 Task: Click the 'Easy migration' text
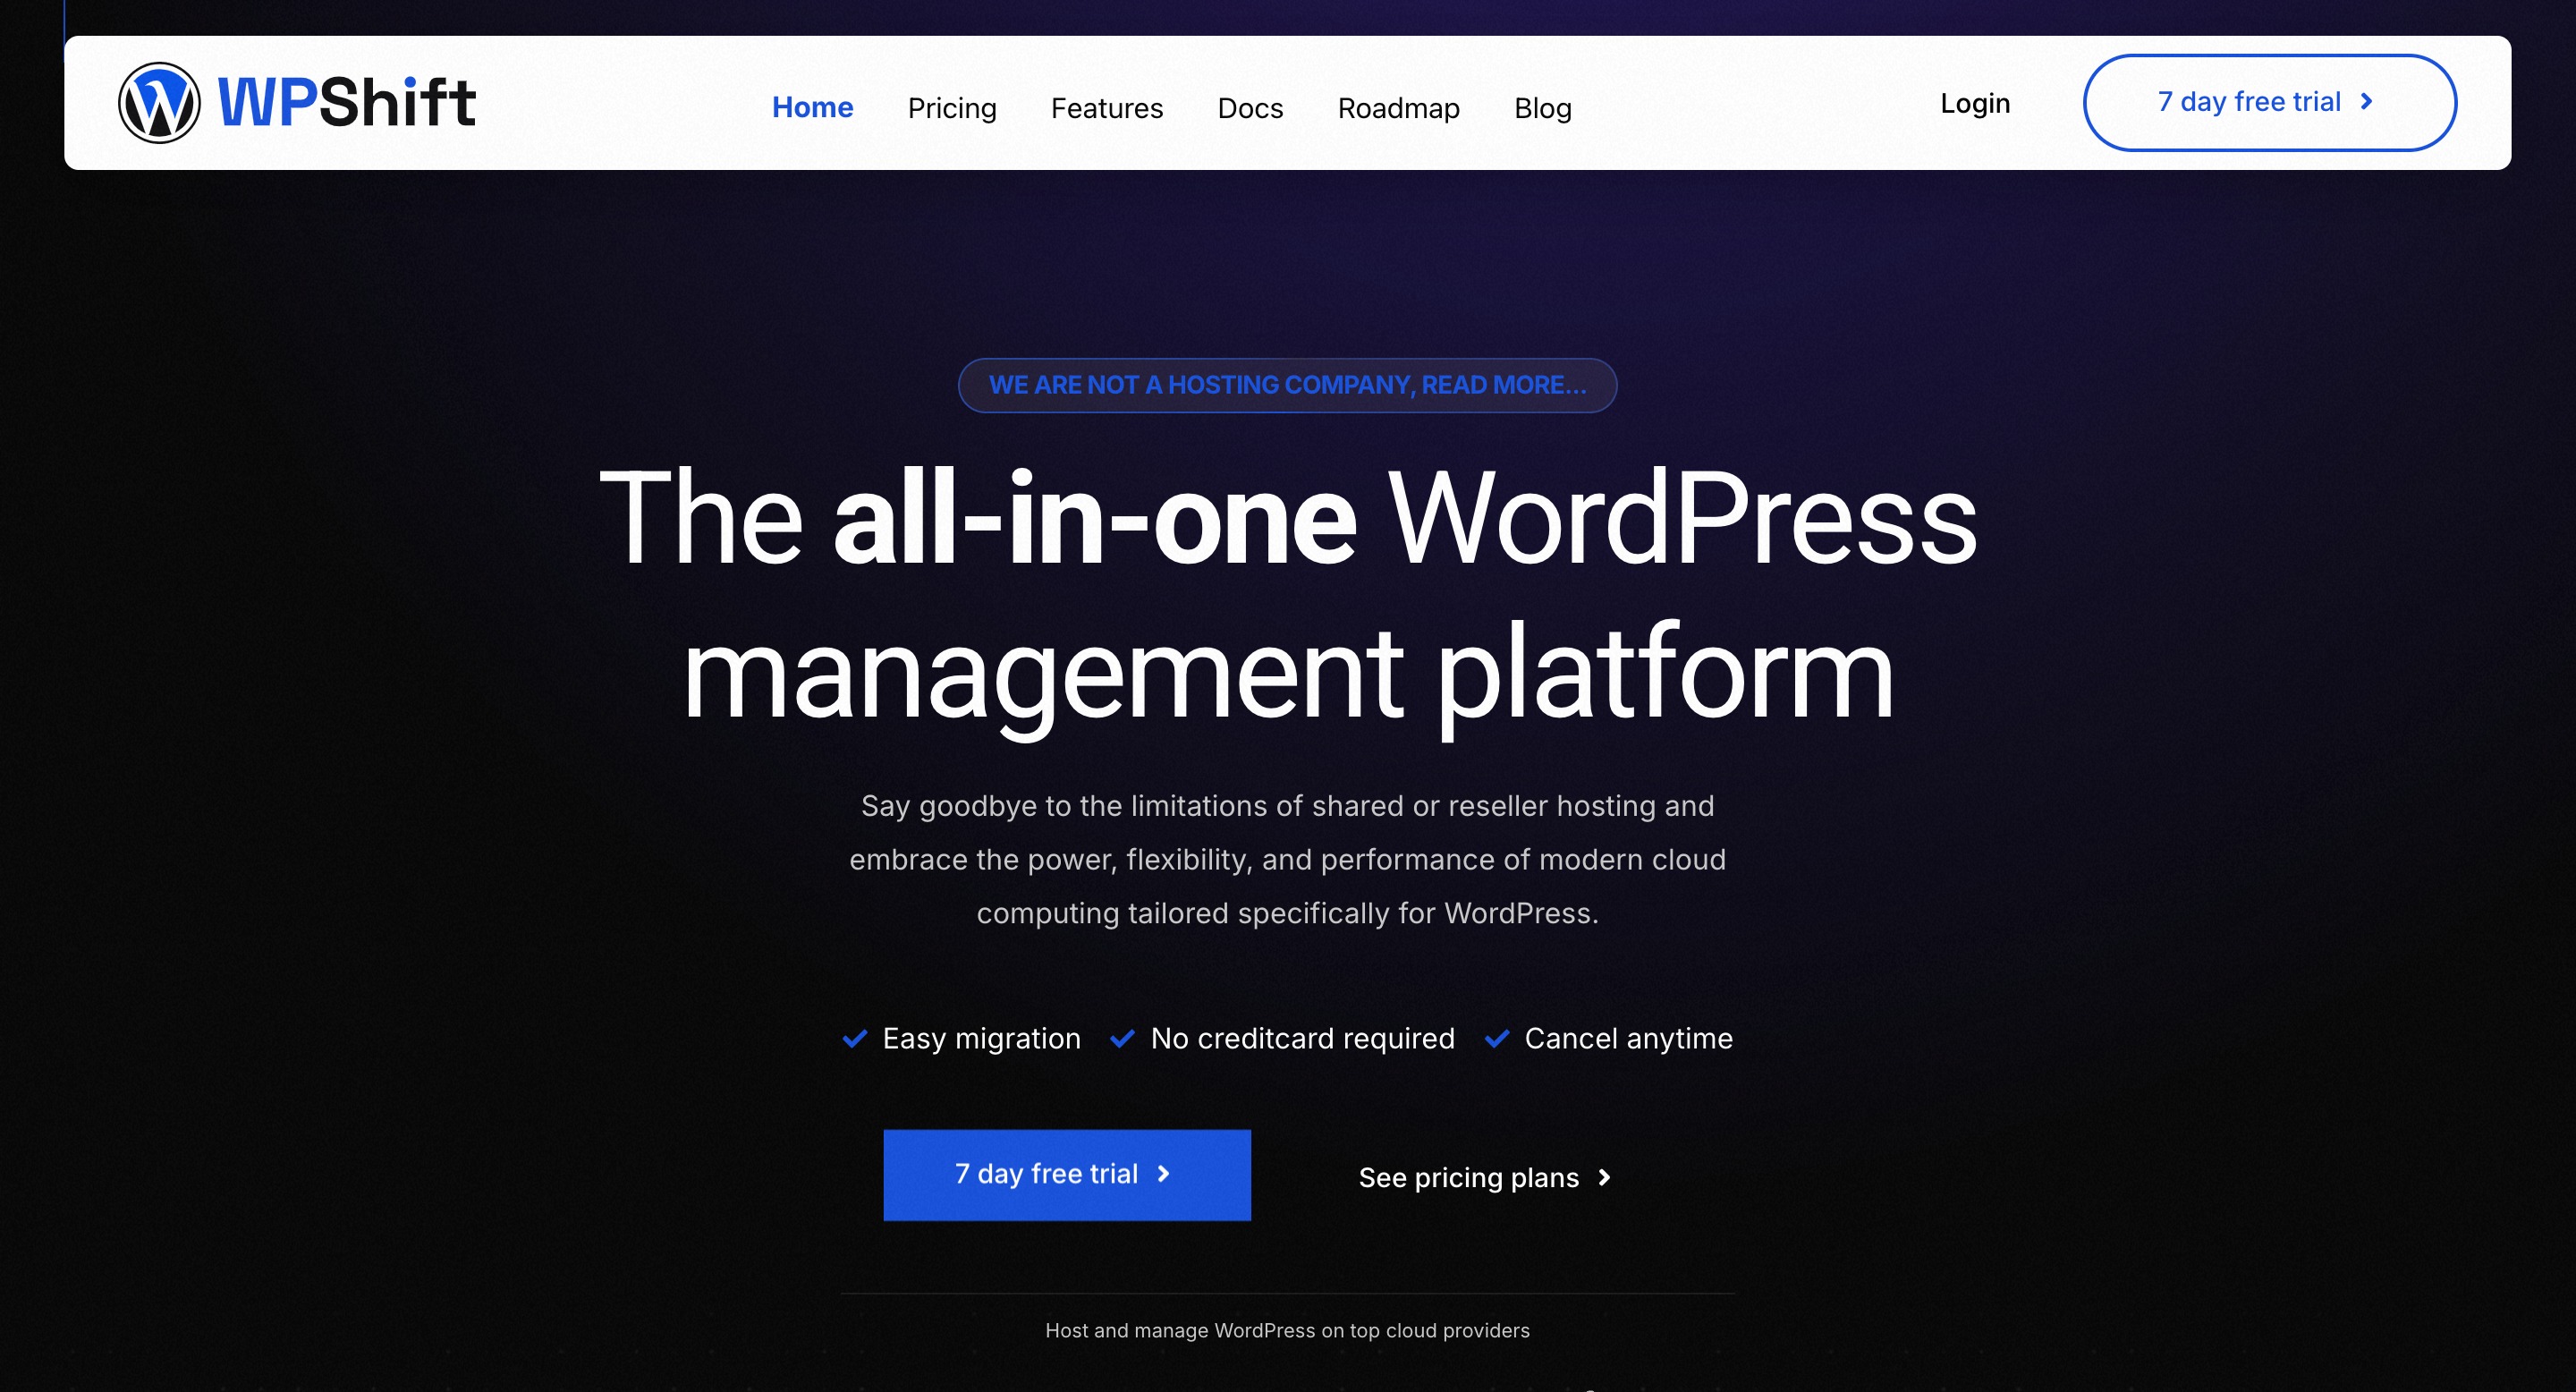[981, 1039]
